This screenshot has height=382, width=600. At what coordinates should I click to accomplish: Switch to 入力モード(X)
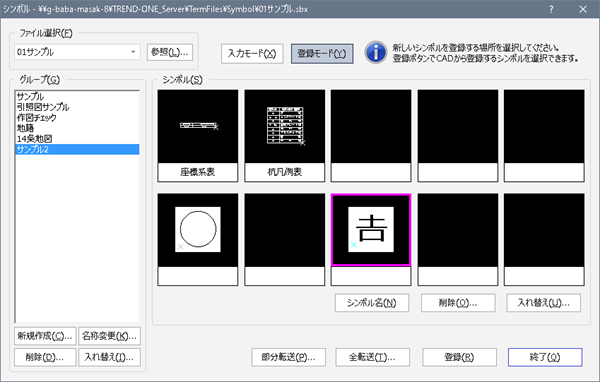(x=252, y=53)
